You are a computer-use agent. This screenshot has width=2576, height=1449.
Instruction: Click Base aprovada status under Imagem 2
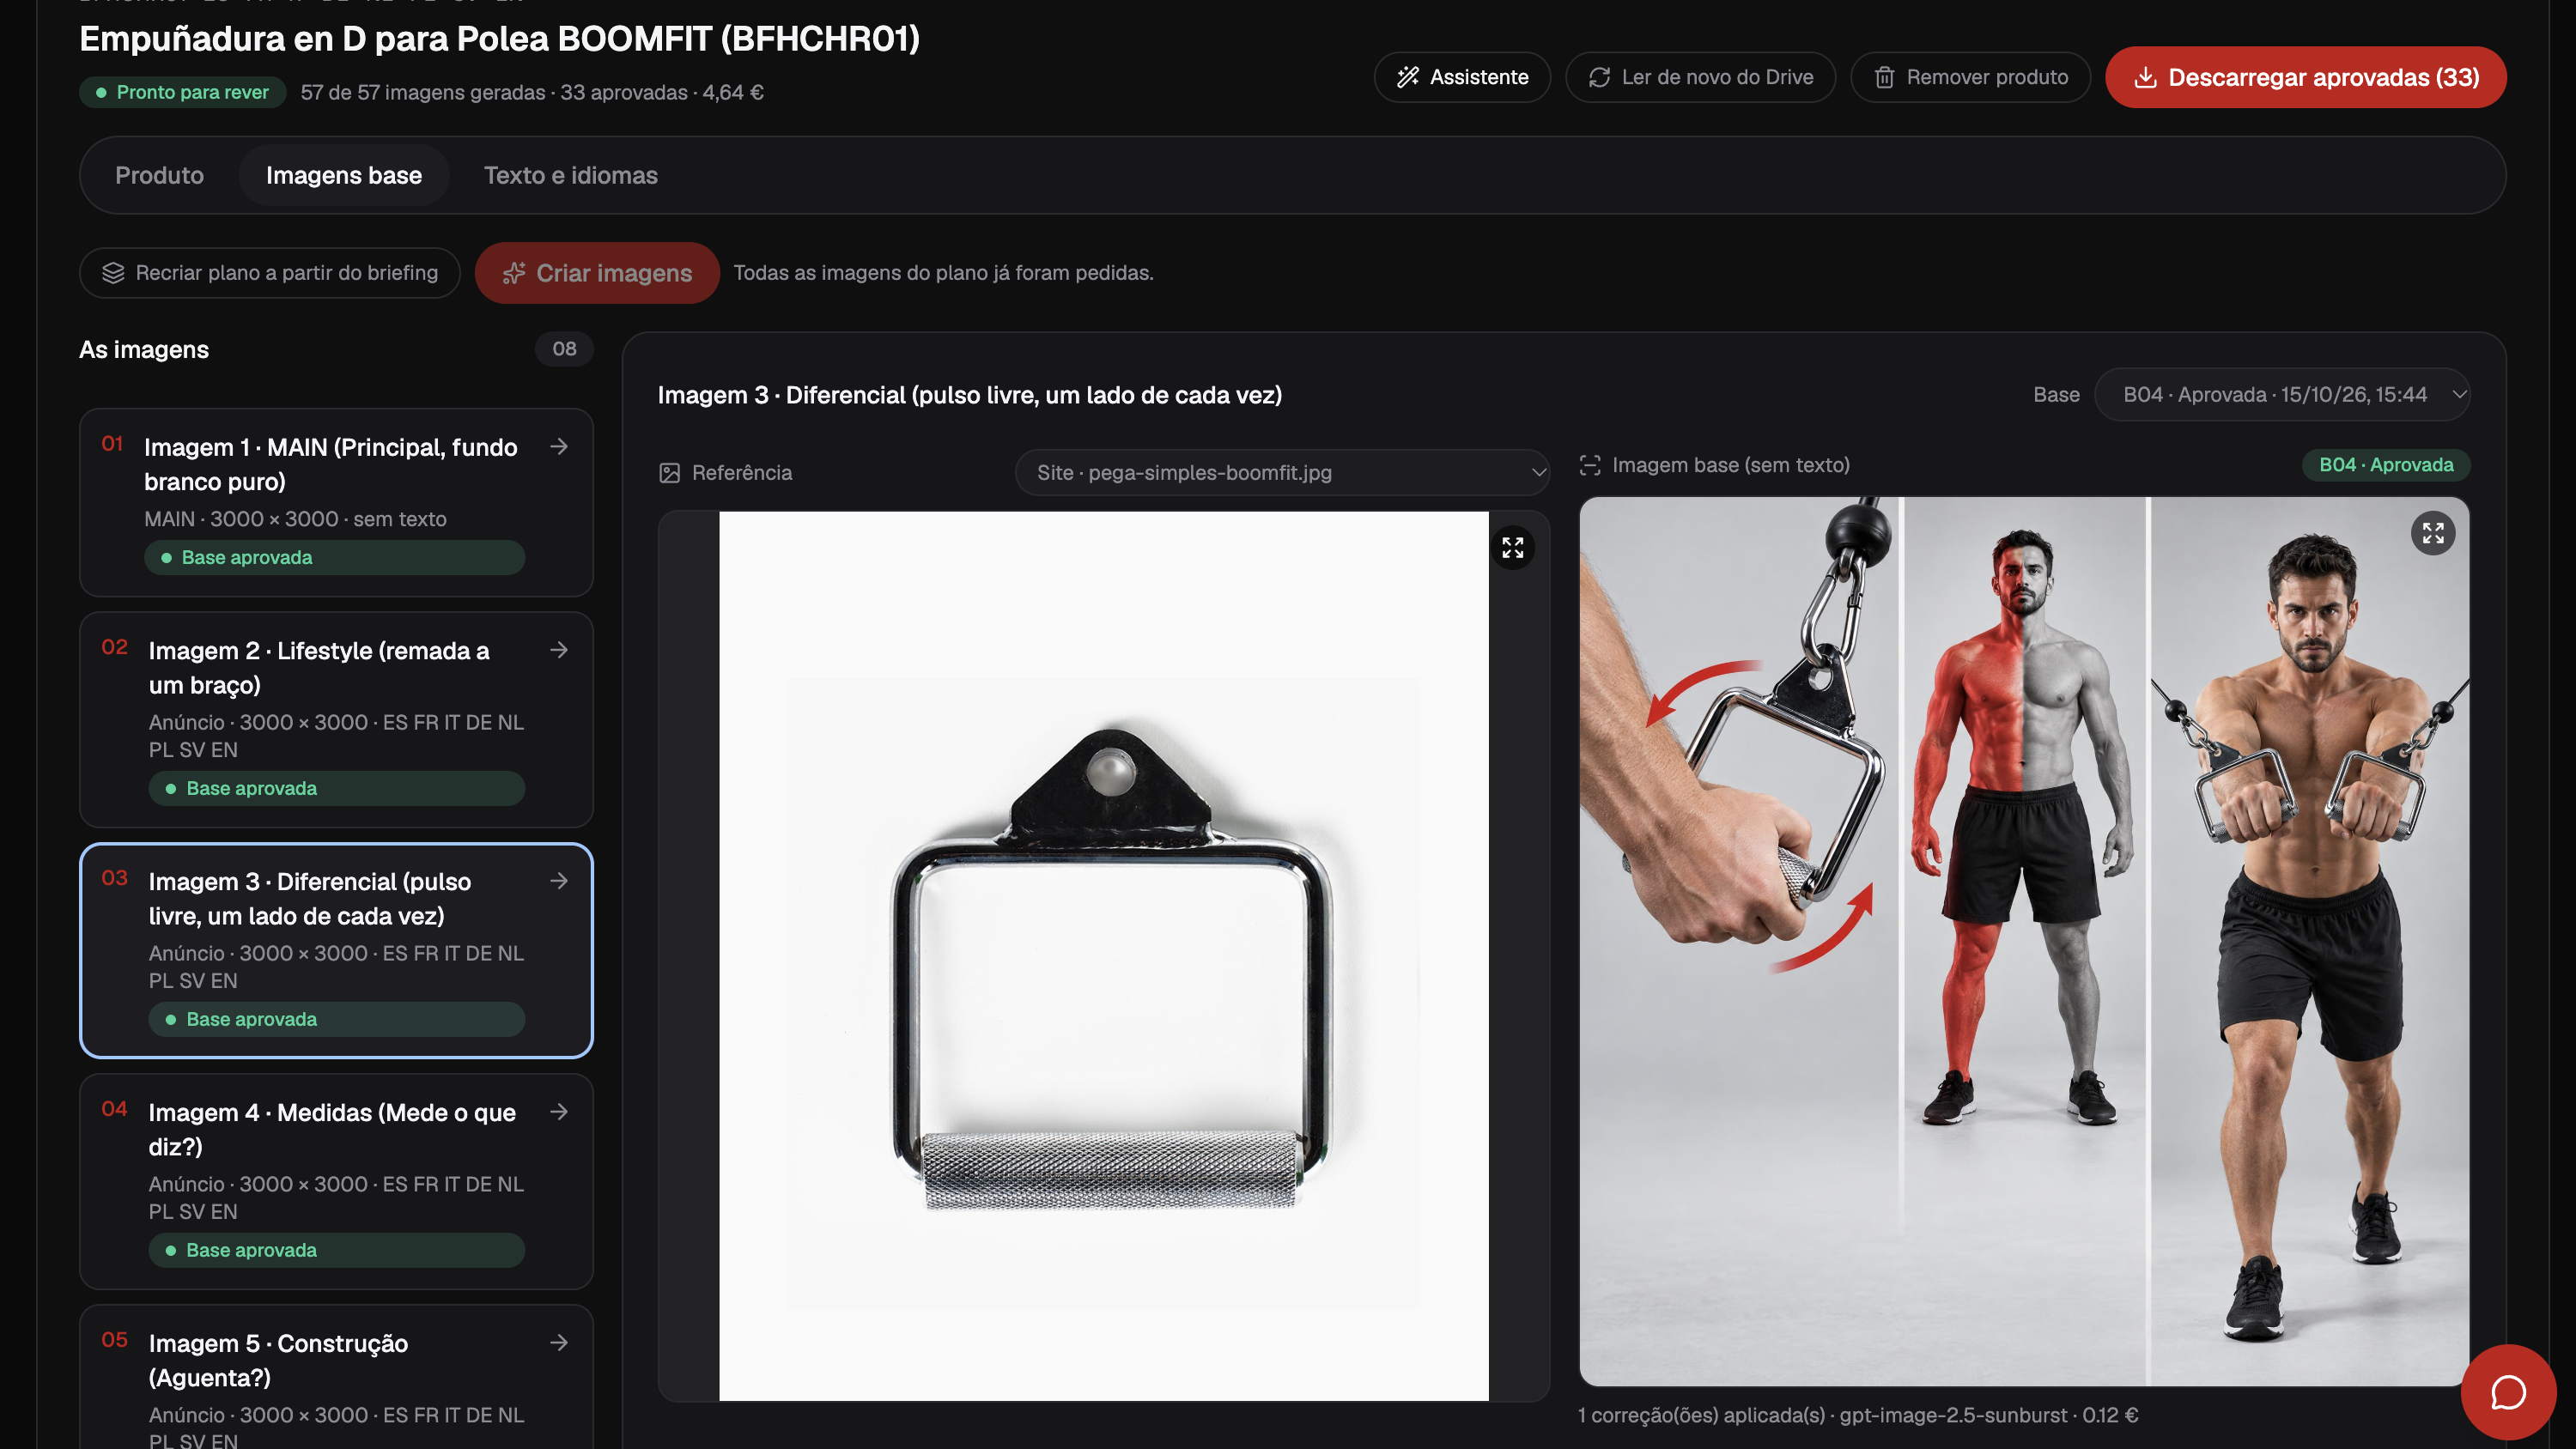[x=337, y=789]
